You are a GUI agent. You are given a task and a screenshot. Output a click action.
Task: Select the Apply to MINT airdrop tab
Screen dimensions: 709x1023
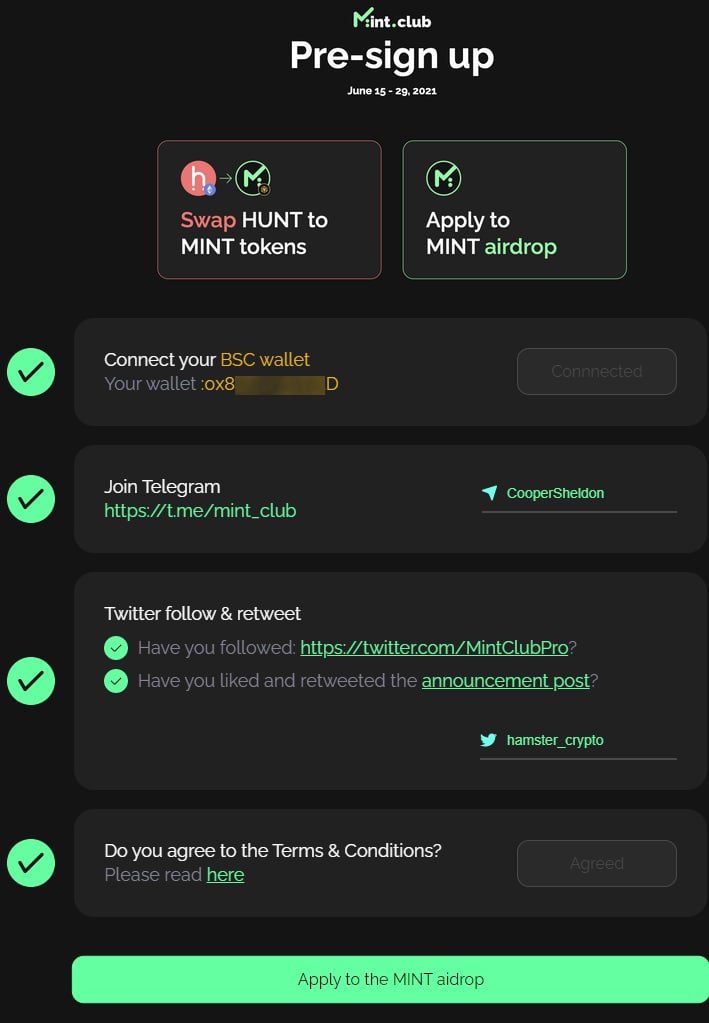coord(514,209)
